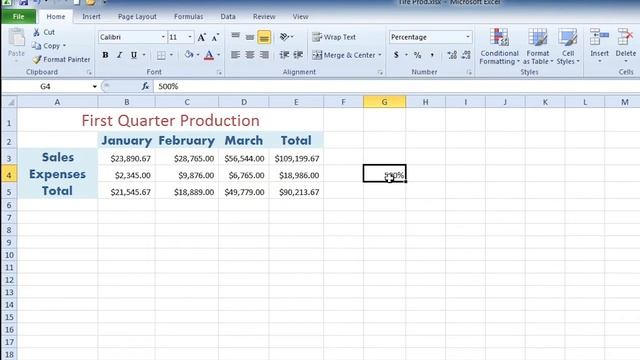Screen dimensions: 640x360
Task: Switch to the View tab
Action: (x=300, y=17)
